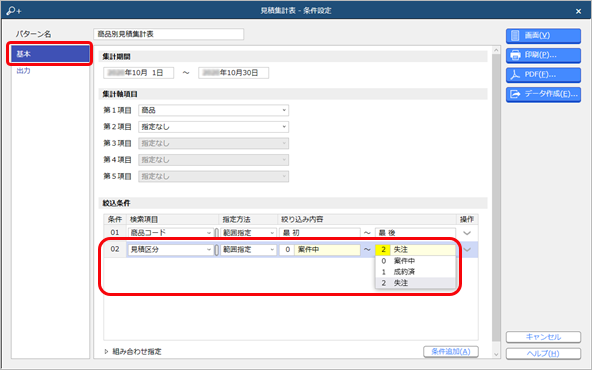The image size is (592, 370).
Task: Open 見積区分 dropdown in row 02
Action: (170, 250)
